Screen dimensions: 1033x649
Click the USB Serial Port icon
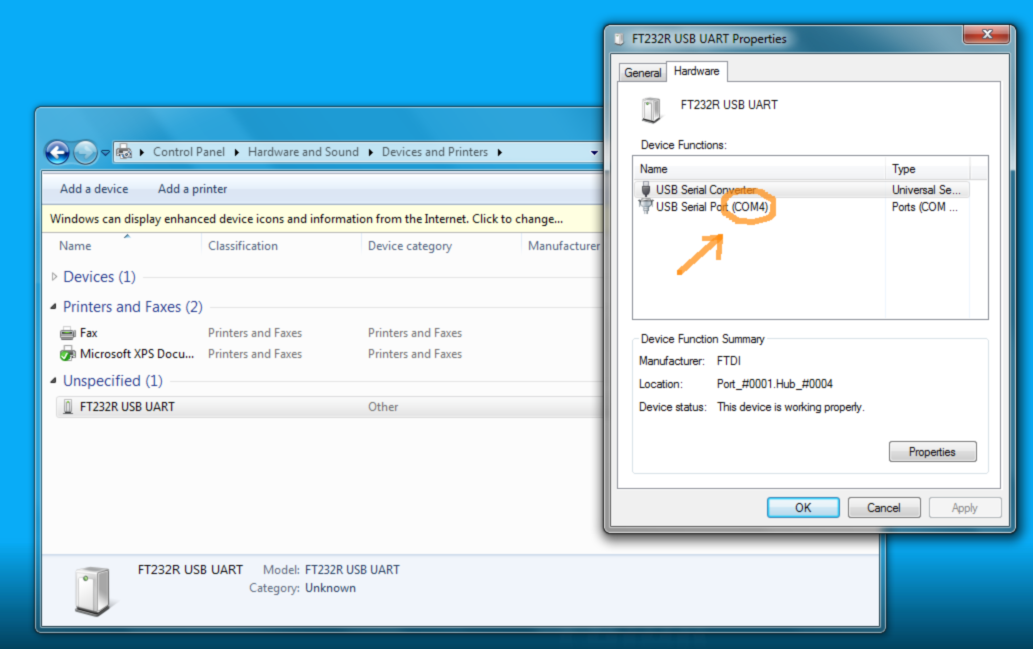click(x=646, y=207)
